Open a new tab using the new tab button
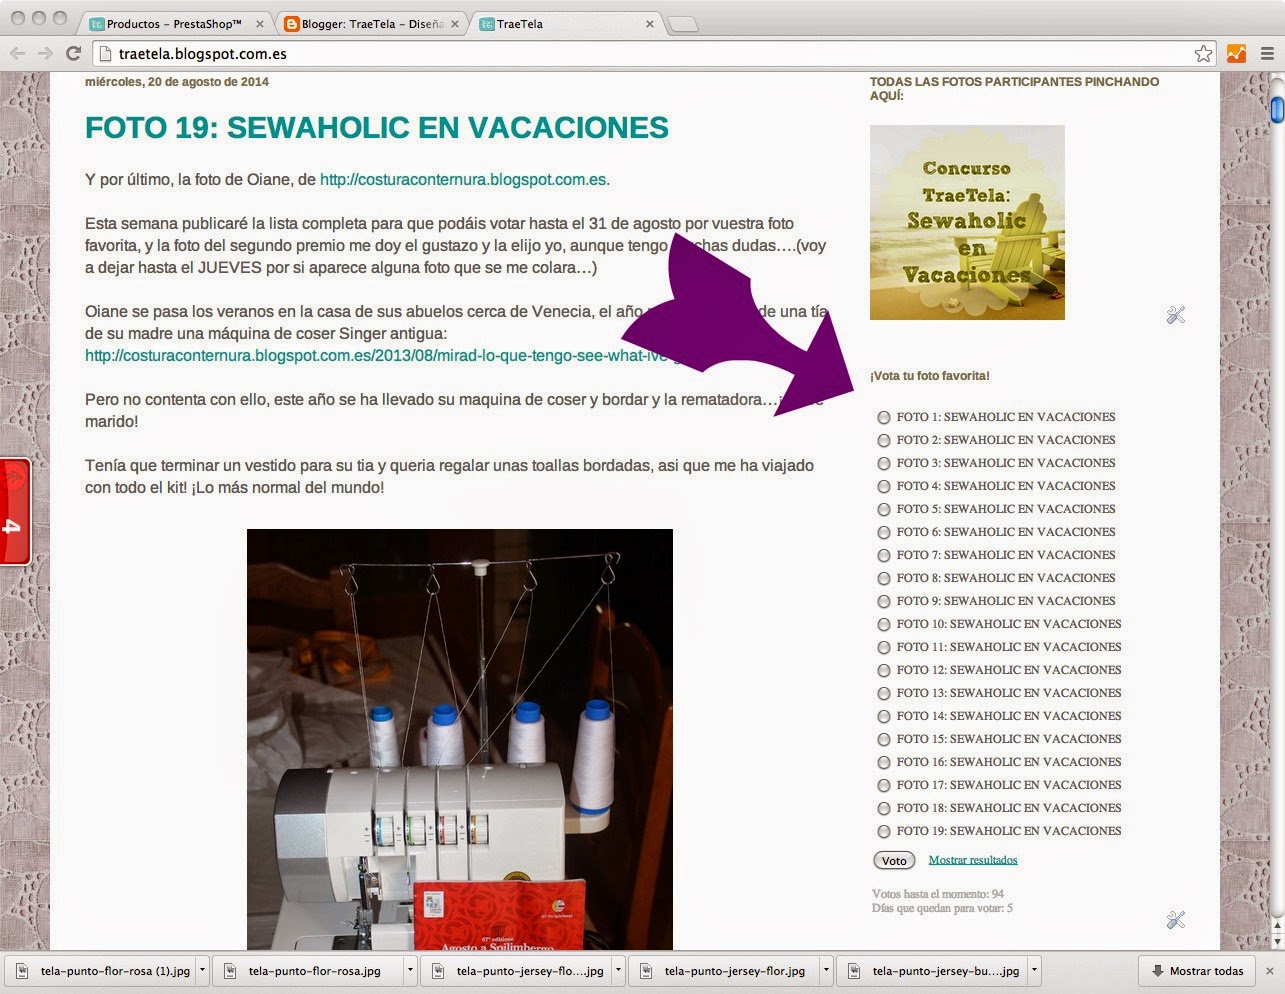 coord(683,24)
